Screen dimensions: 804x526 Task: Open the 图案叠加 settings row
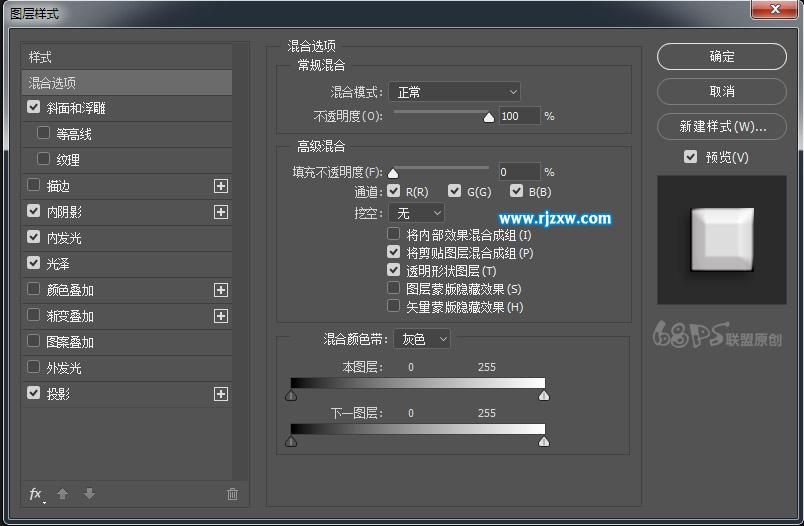click(127, 342)
